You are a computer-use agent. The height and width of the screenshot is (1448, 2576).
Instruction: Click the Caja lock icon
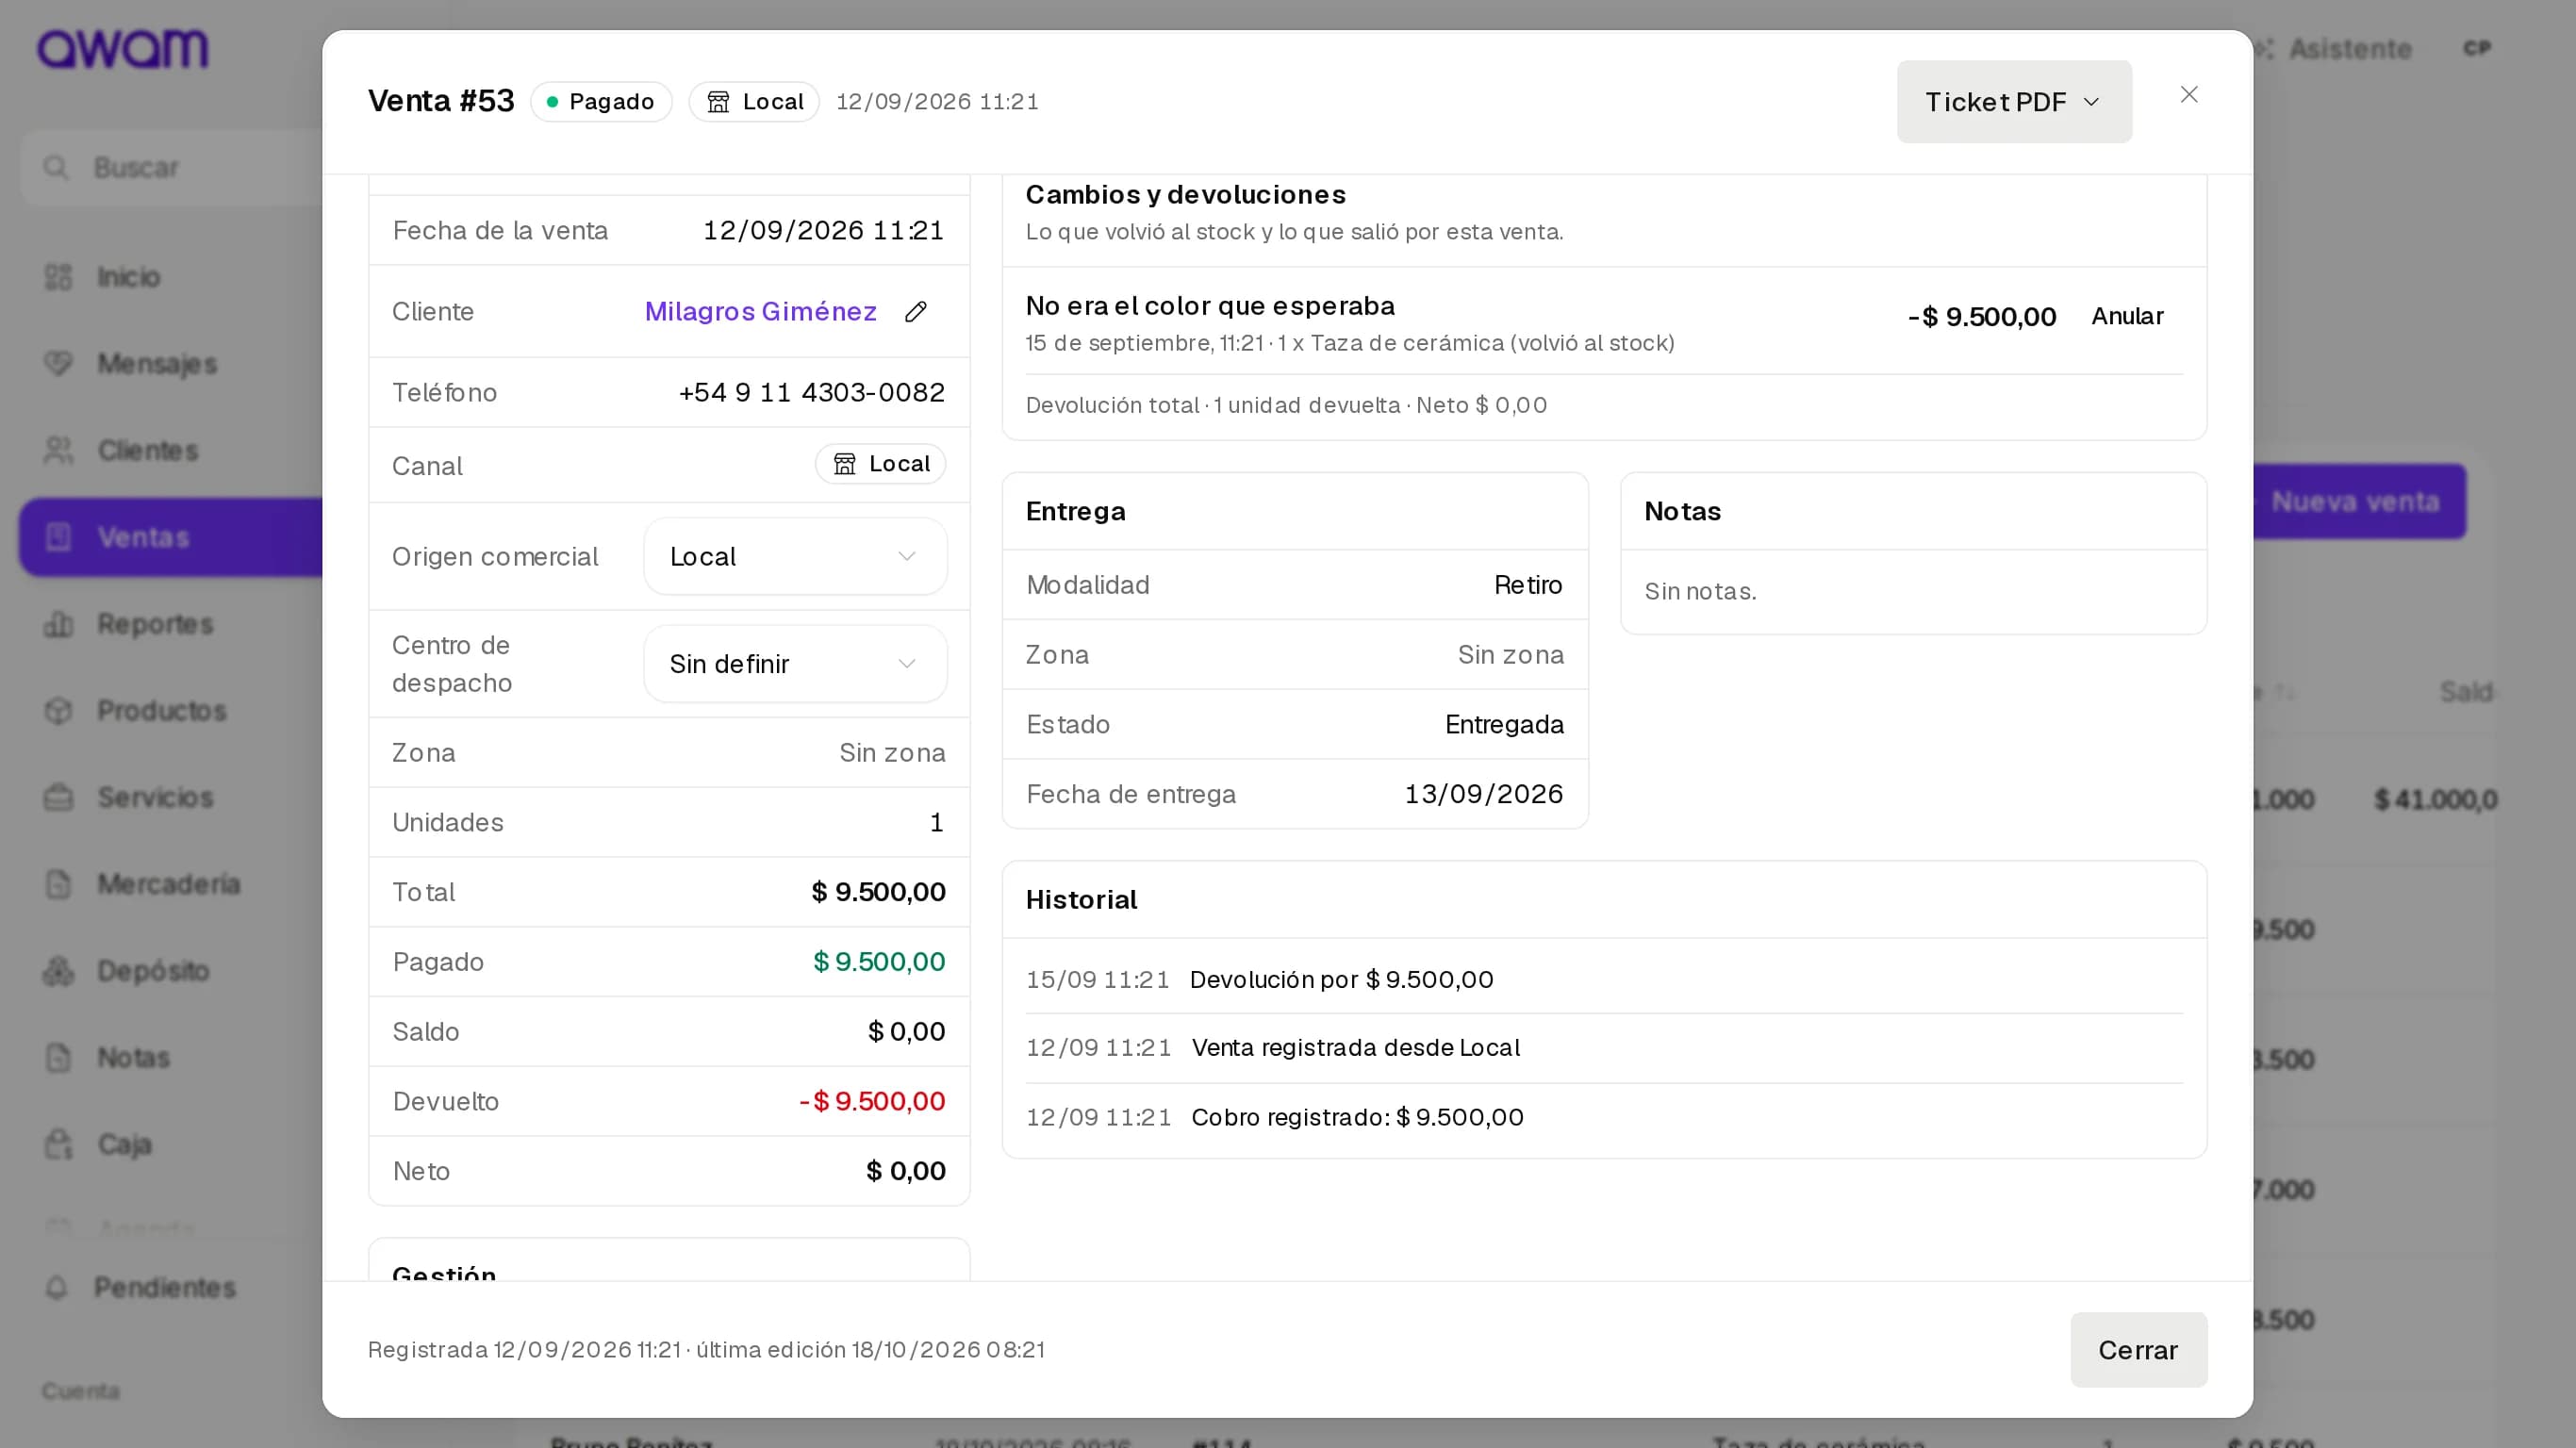[59, 1144]
